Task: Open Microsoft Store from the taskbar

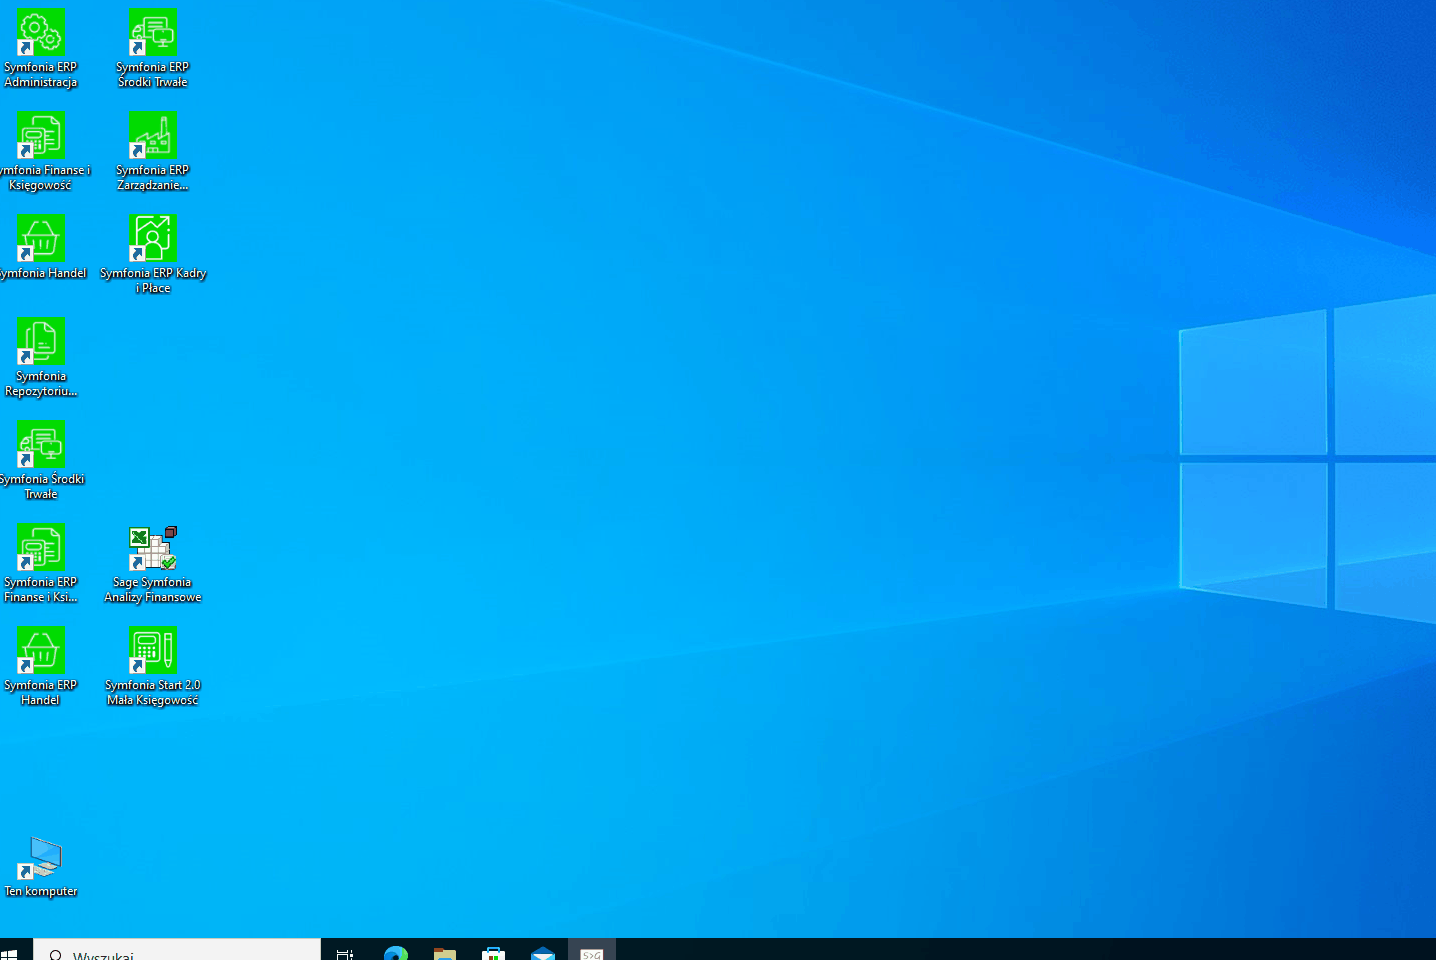Action: tap(494, 952)
